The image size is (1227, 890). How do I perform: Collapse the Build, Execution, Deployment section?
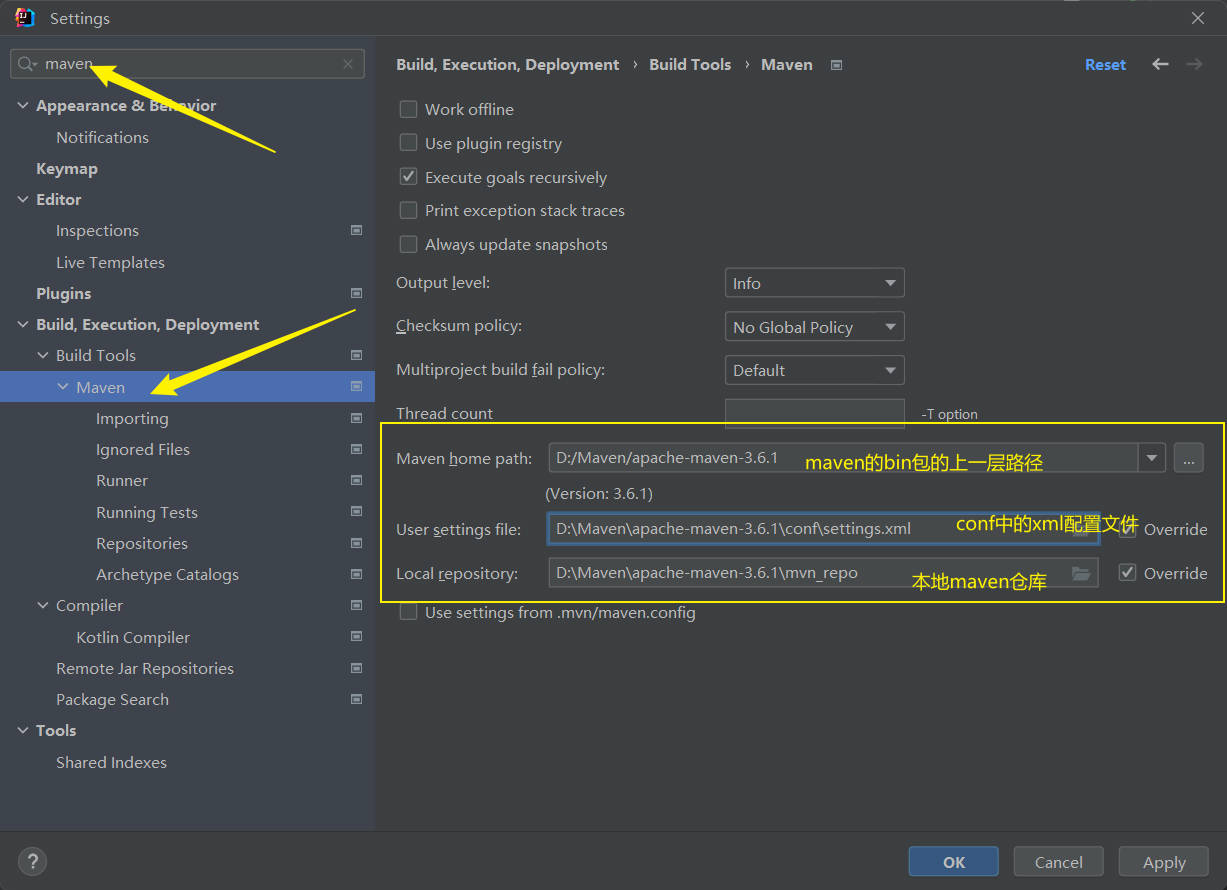pyautogui.click(x=23, y=324)
